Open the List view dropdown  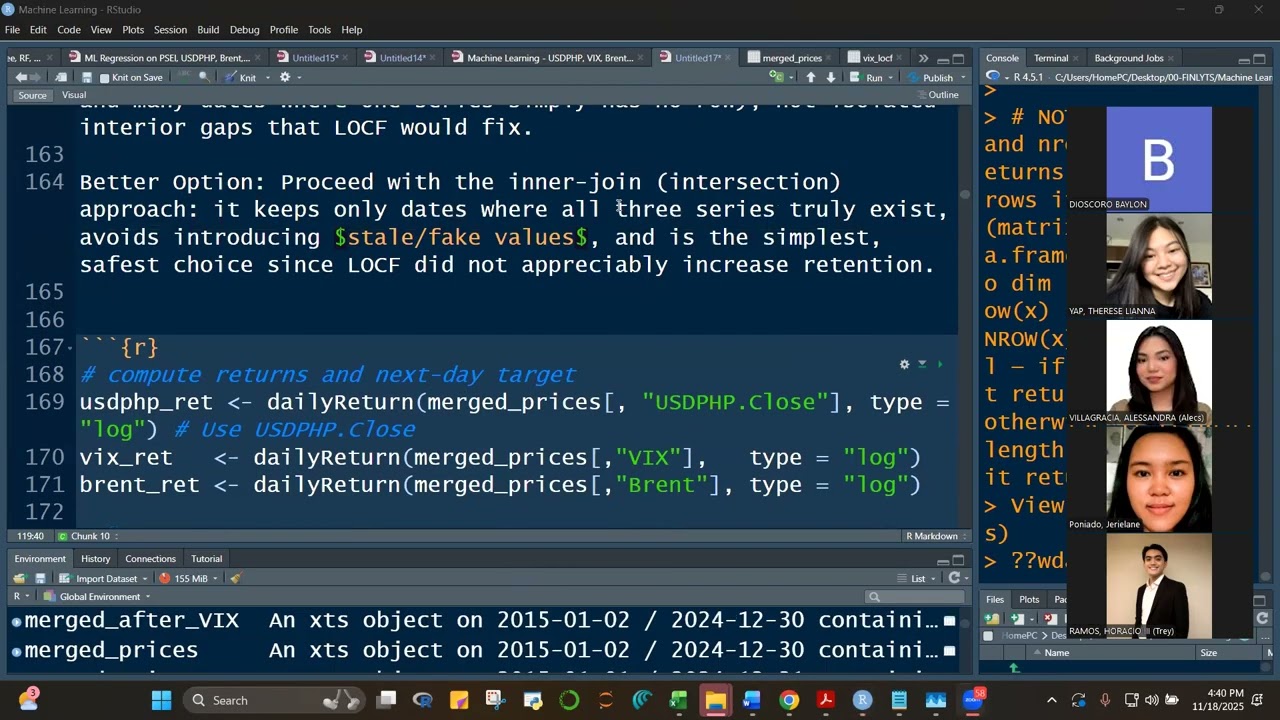(x=916, y=579)
